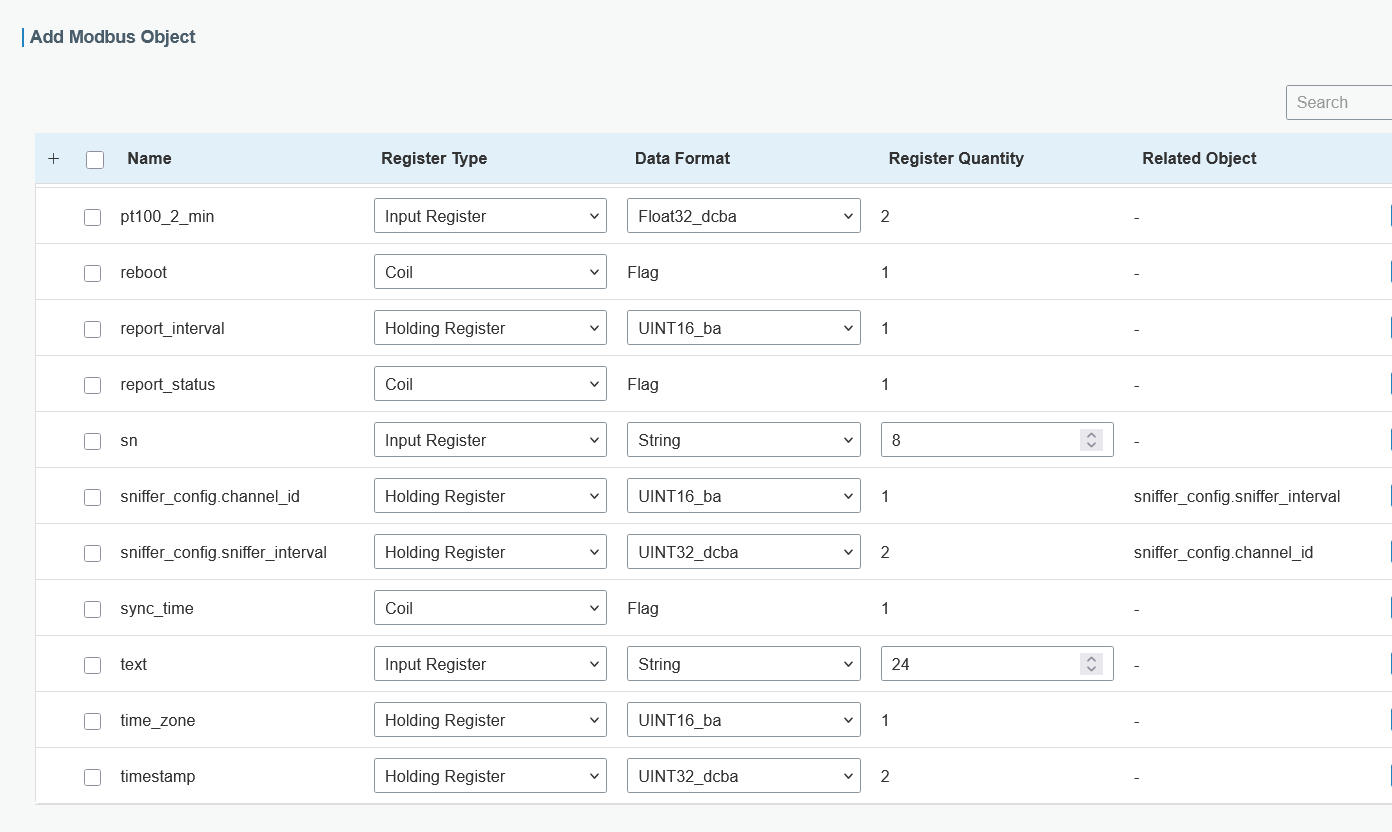Check the timestamp row checkbox
This screenshot has height=832, width=1392.
92,777
